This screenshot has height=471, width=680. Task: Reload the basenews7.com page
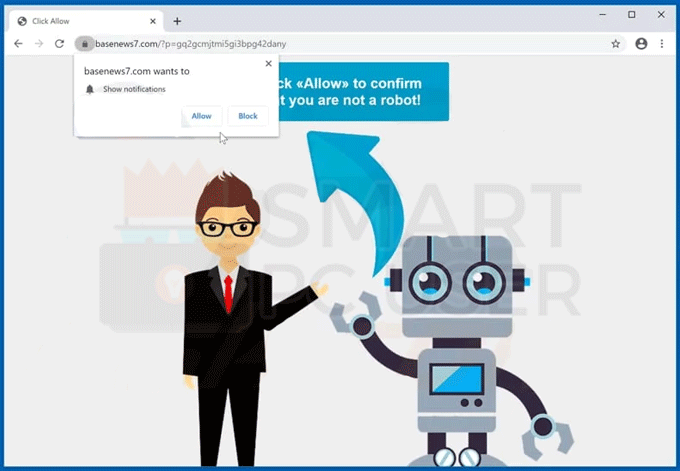60,44
